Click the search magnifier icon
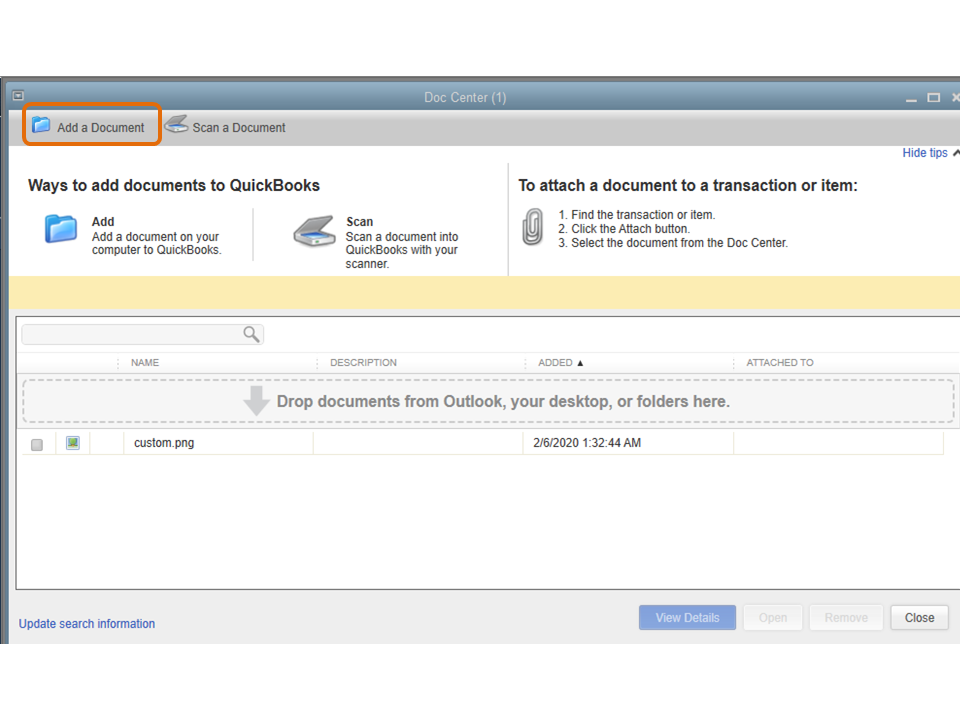The height and width of the screenshot is (720, 960). click(251, 334)
